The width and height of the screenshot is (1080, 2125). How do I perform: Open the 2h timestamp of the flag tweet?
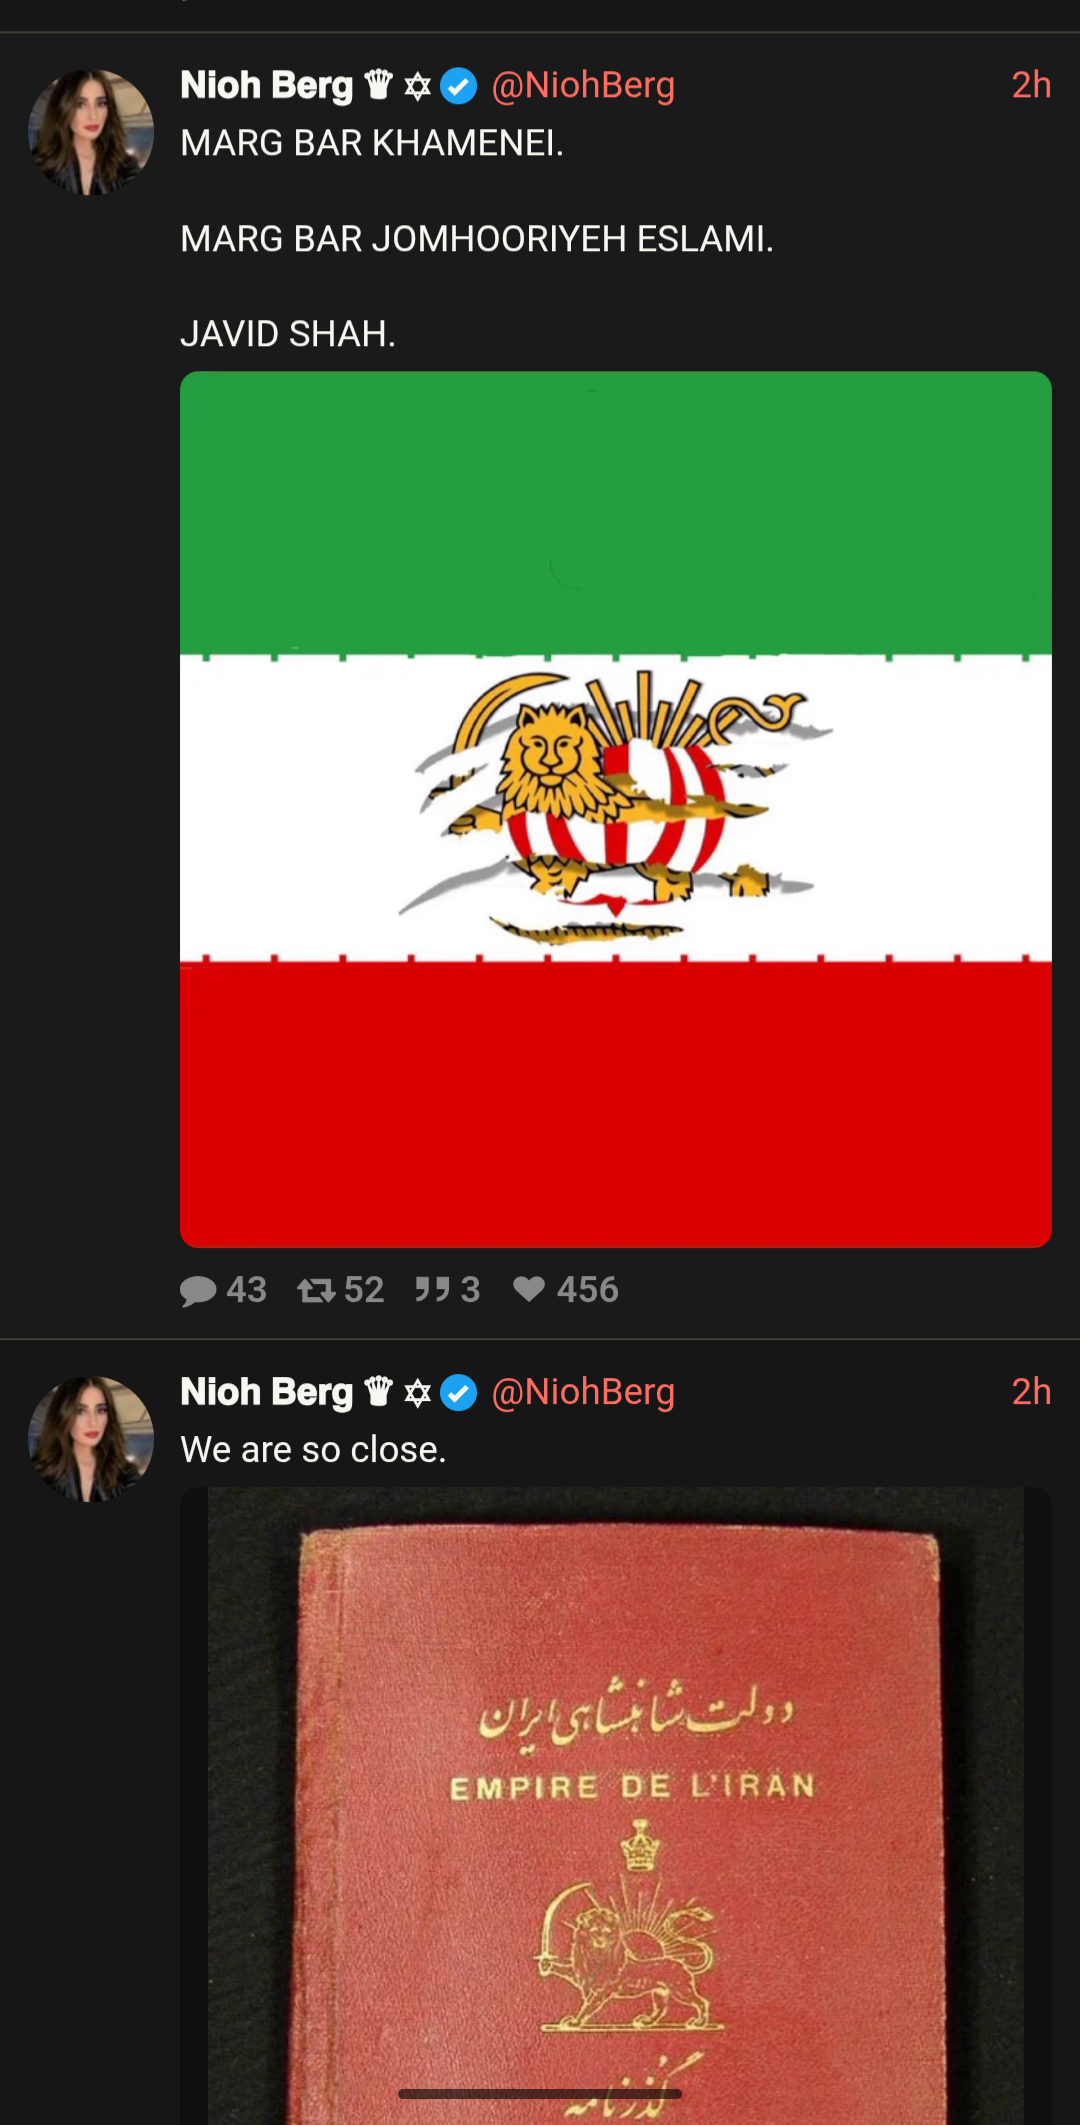[1031, 86]
